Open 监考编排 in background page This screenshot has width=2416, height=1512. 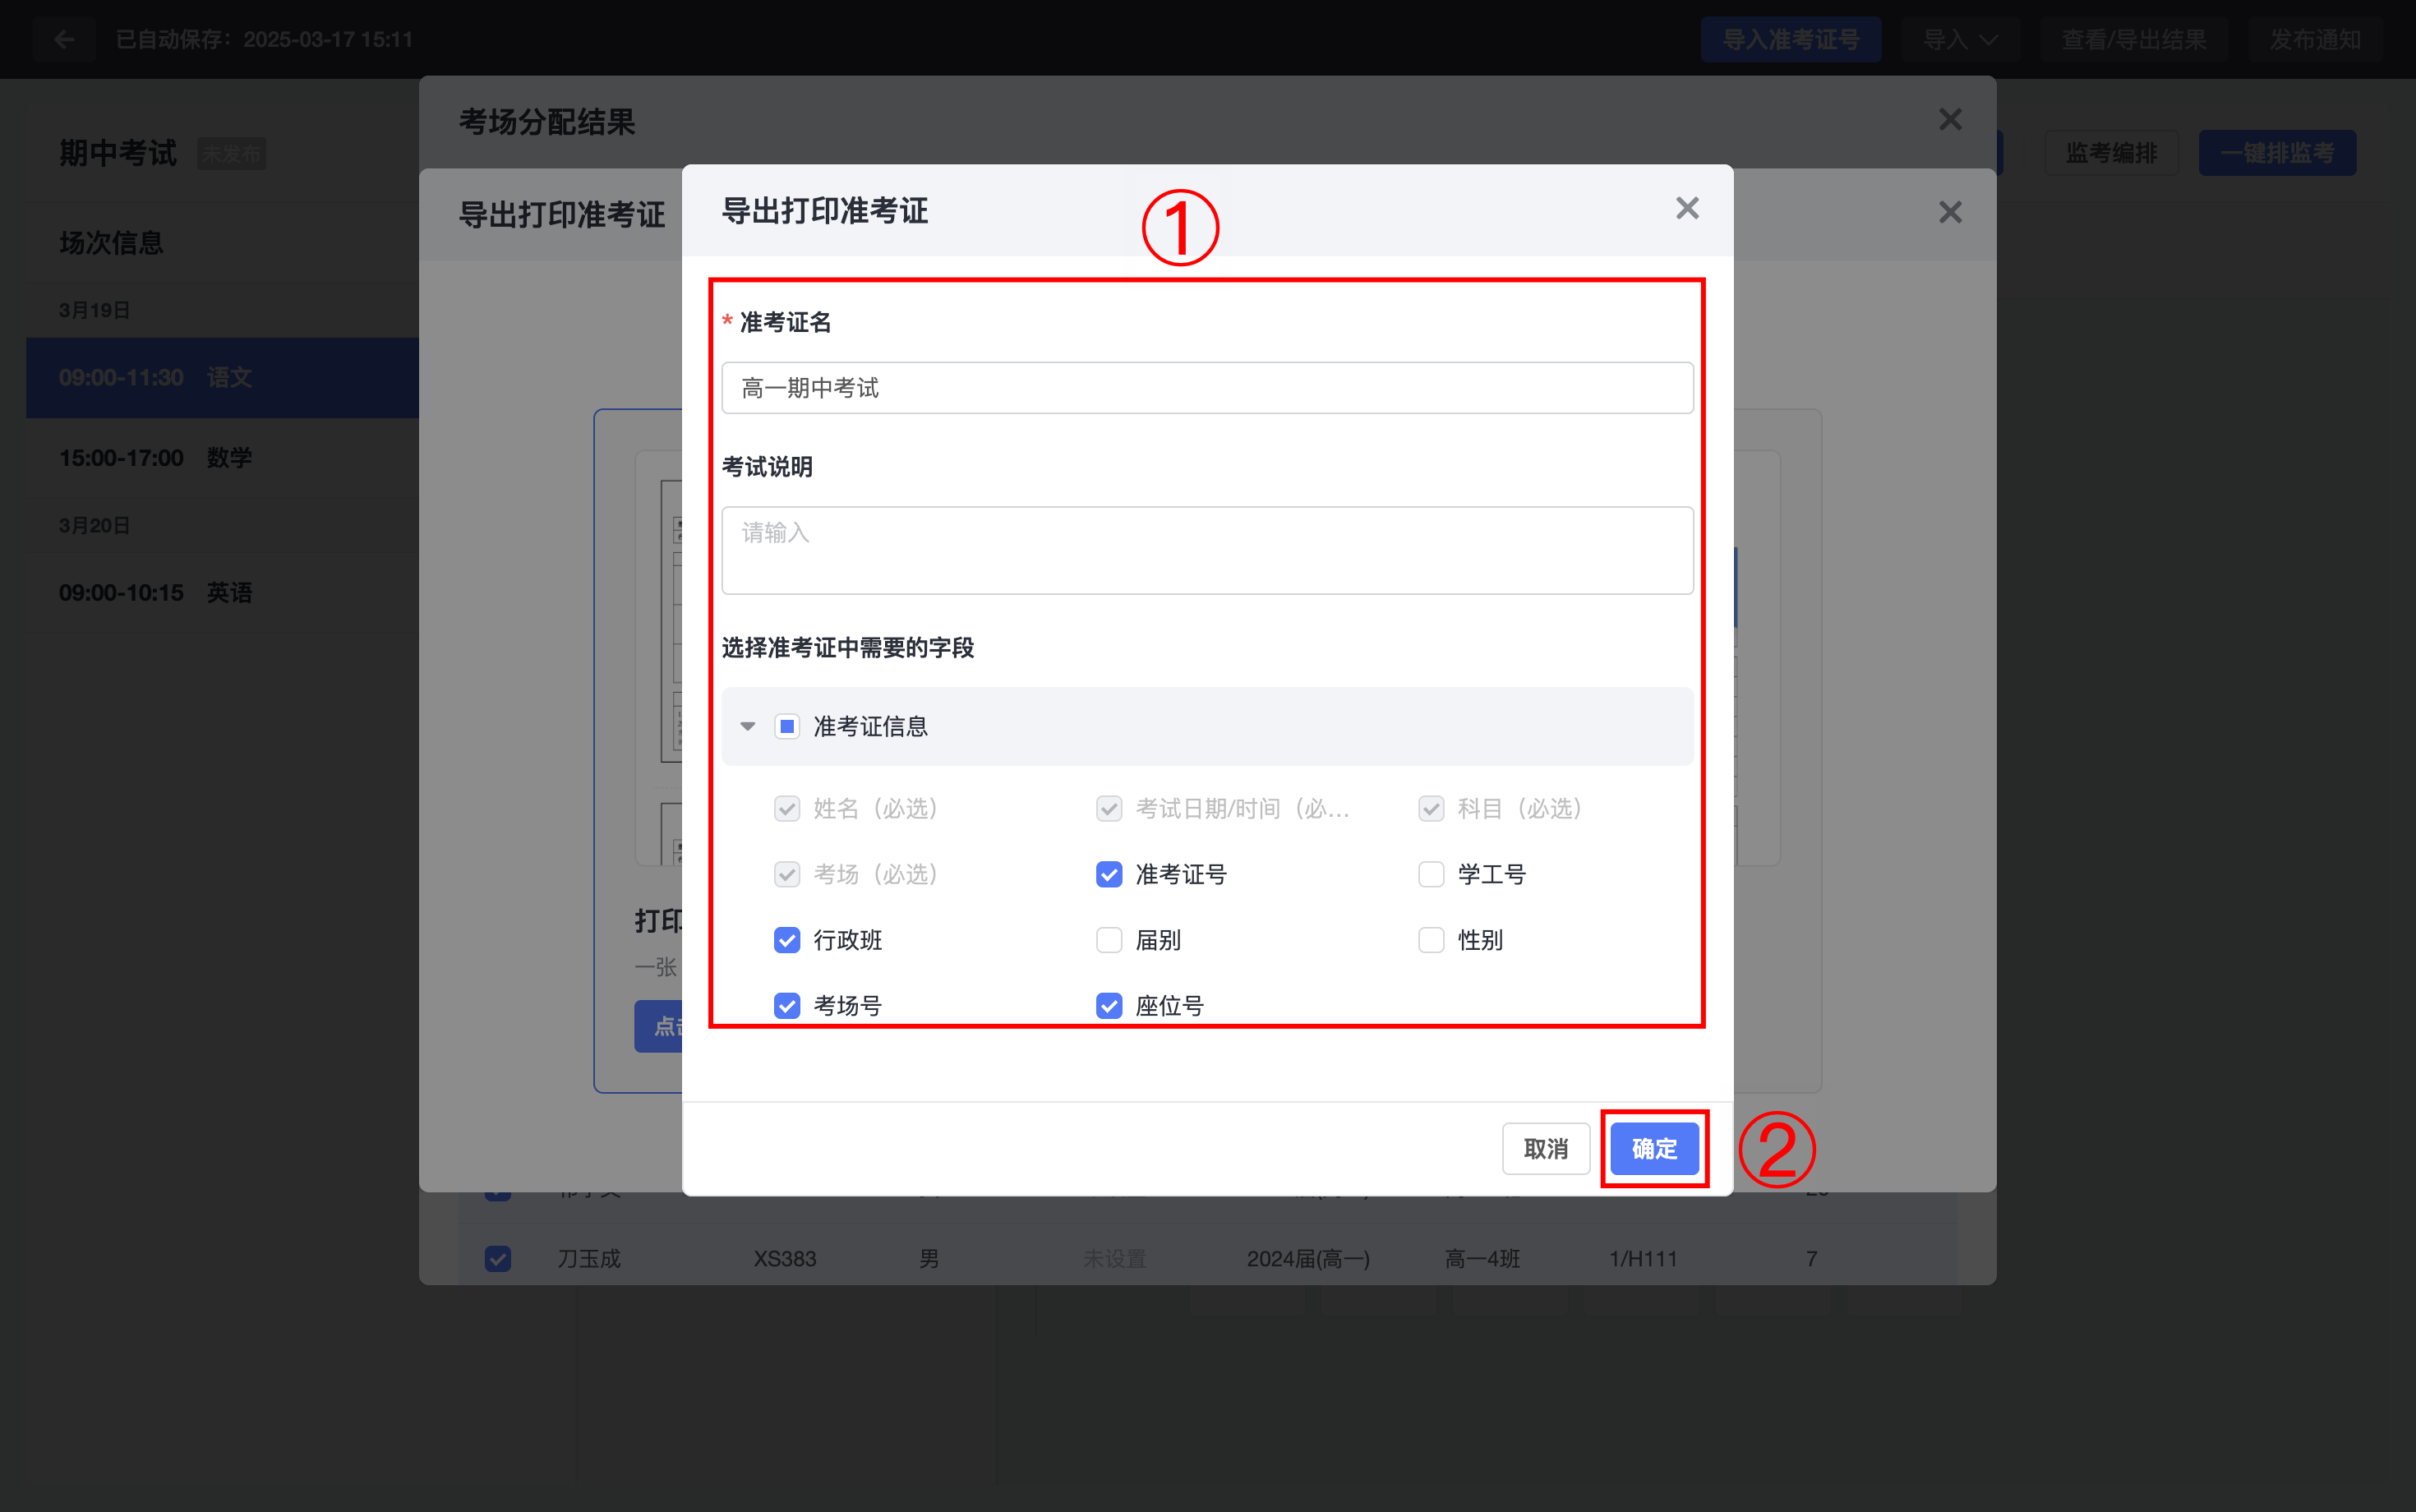point(2111,153)
